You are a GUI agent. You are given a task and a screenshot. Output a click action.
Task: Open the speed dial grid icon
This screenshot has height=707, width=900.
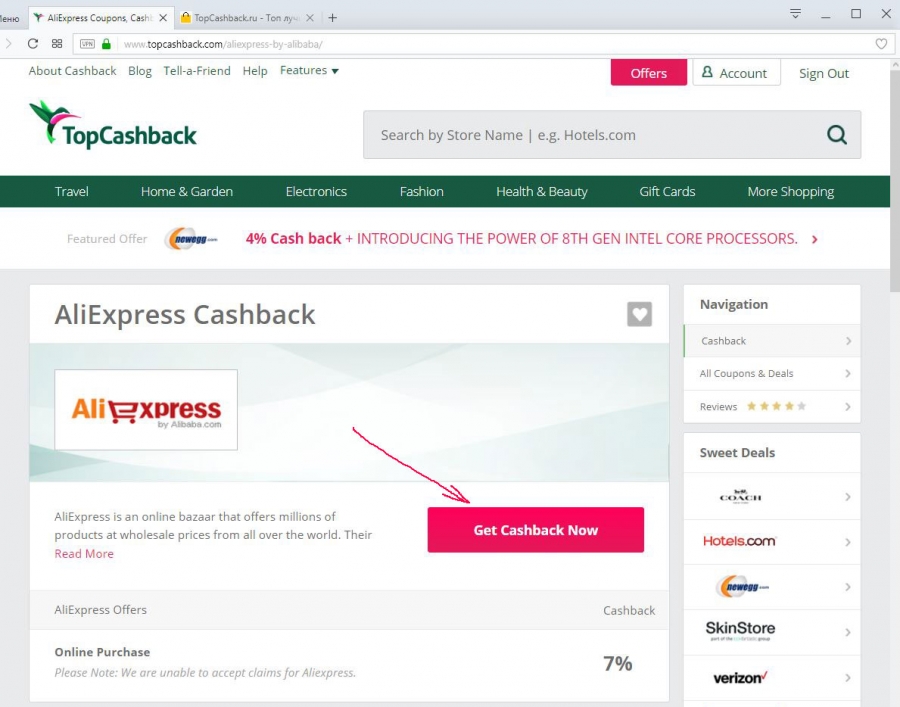[57, 44]
